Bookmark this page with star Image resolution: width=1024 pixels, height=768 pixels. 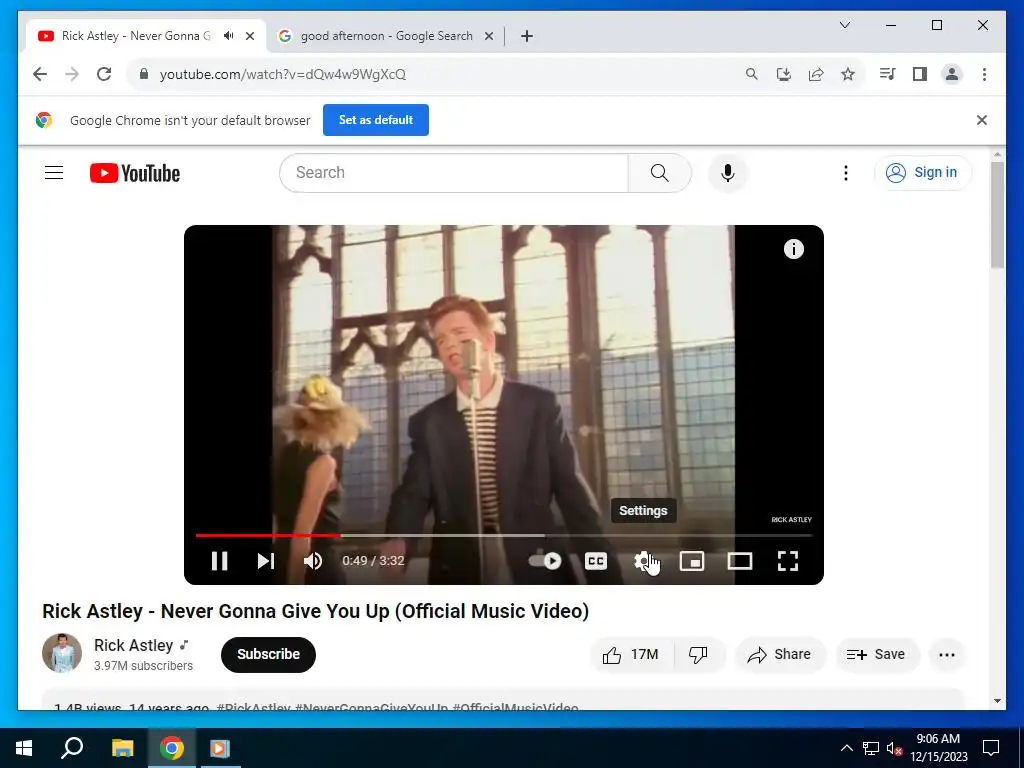pos(848,74)
